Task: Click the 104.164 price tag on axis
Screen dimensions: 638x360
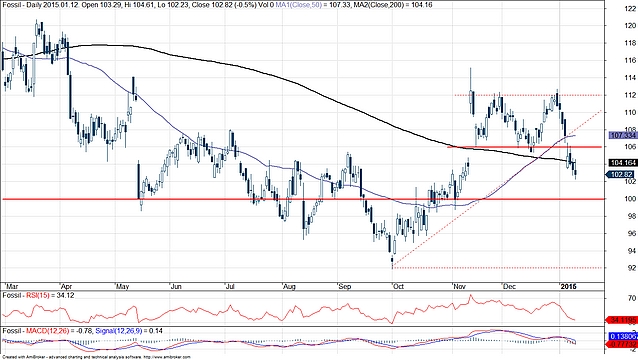Action: tap(623, 163)
